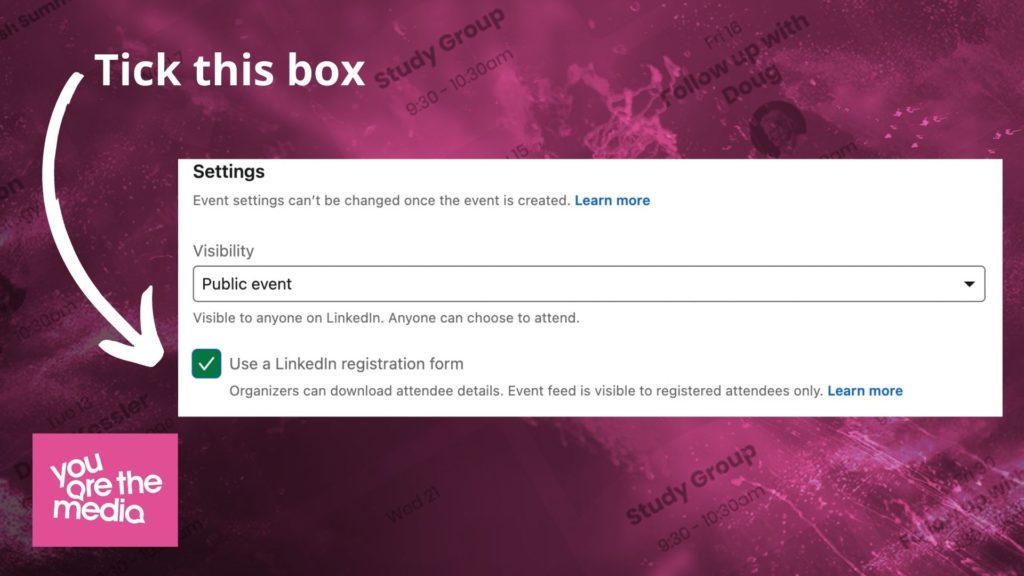Open the Visibility combo box

point(588,283)
